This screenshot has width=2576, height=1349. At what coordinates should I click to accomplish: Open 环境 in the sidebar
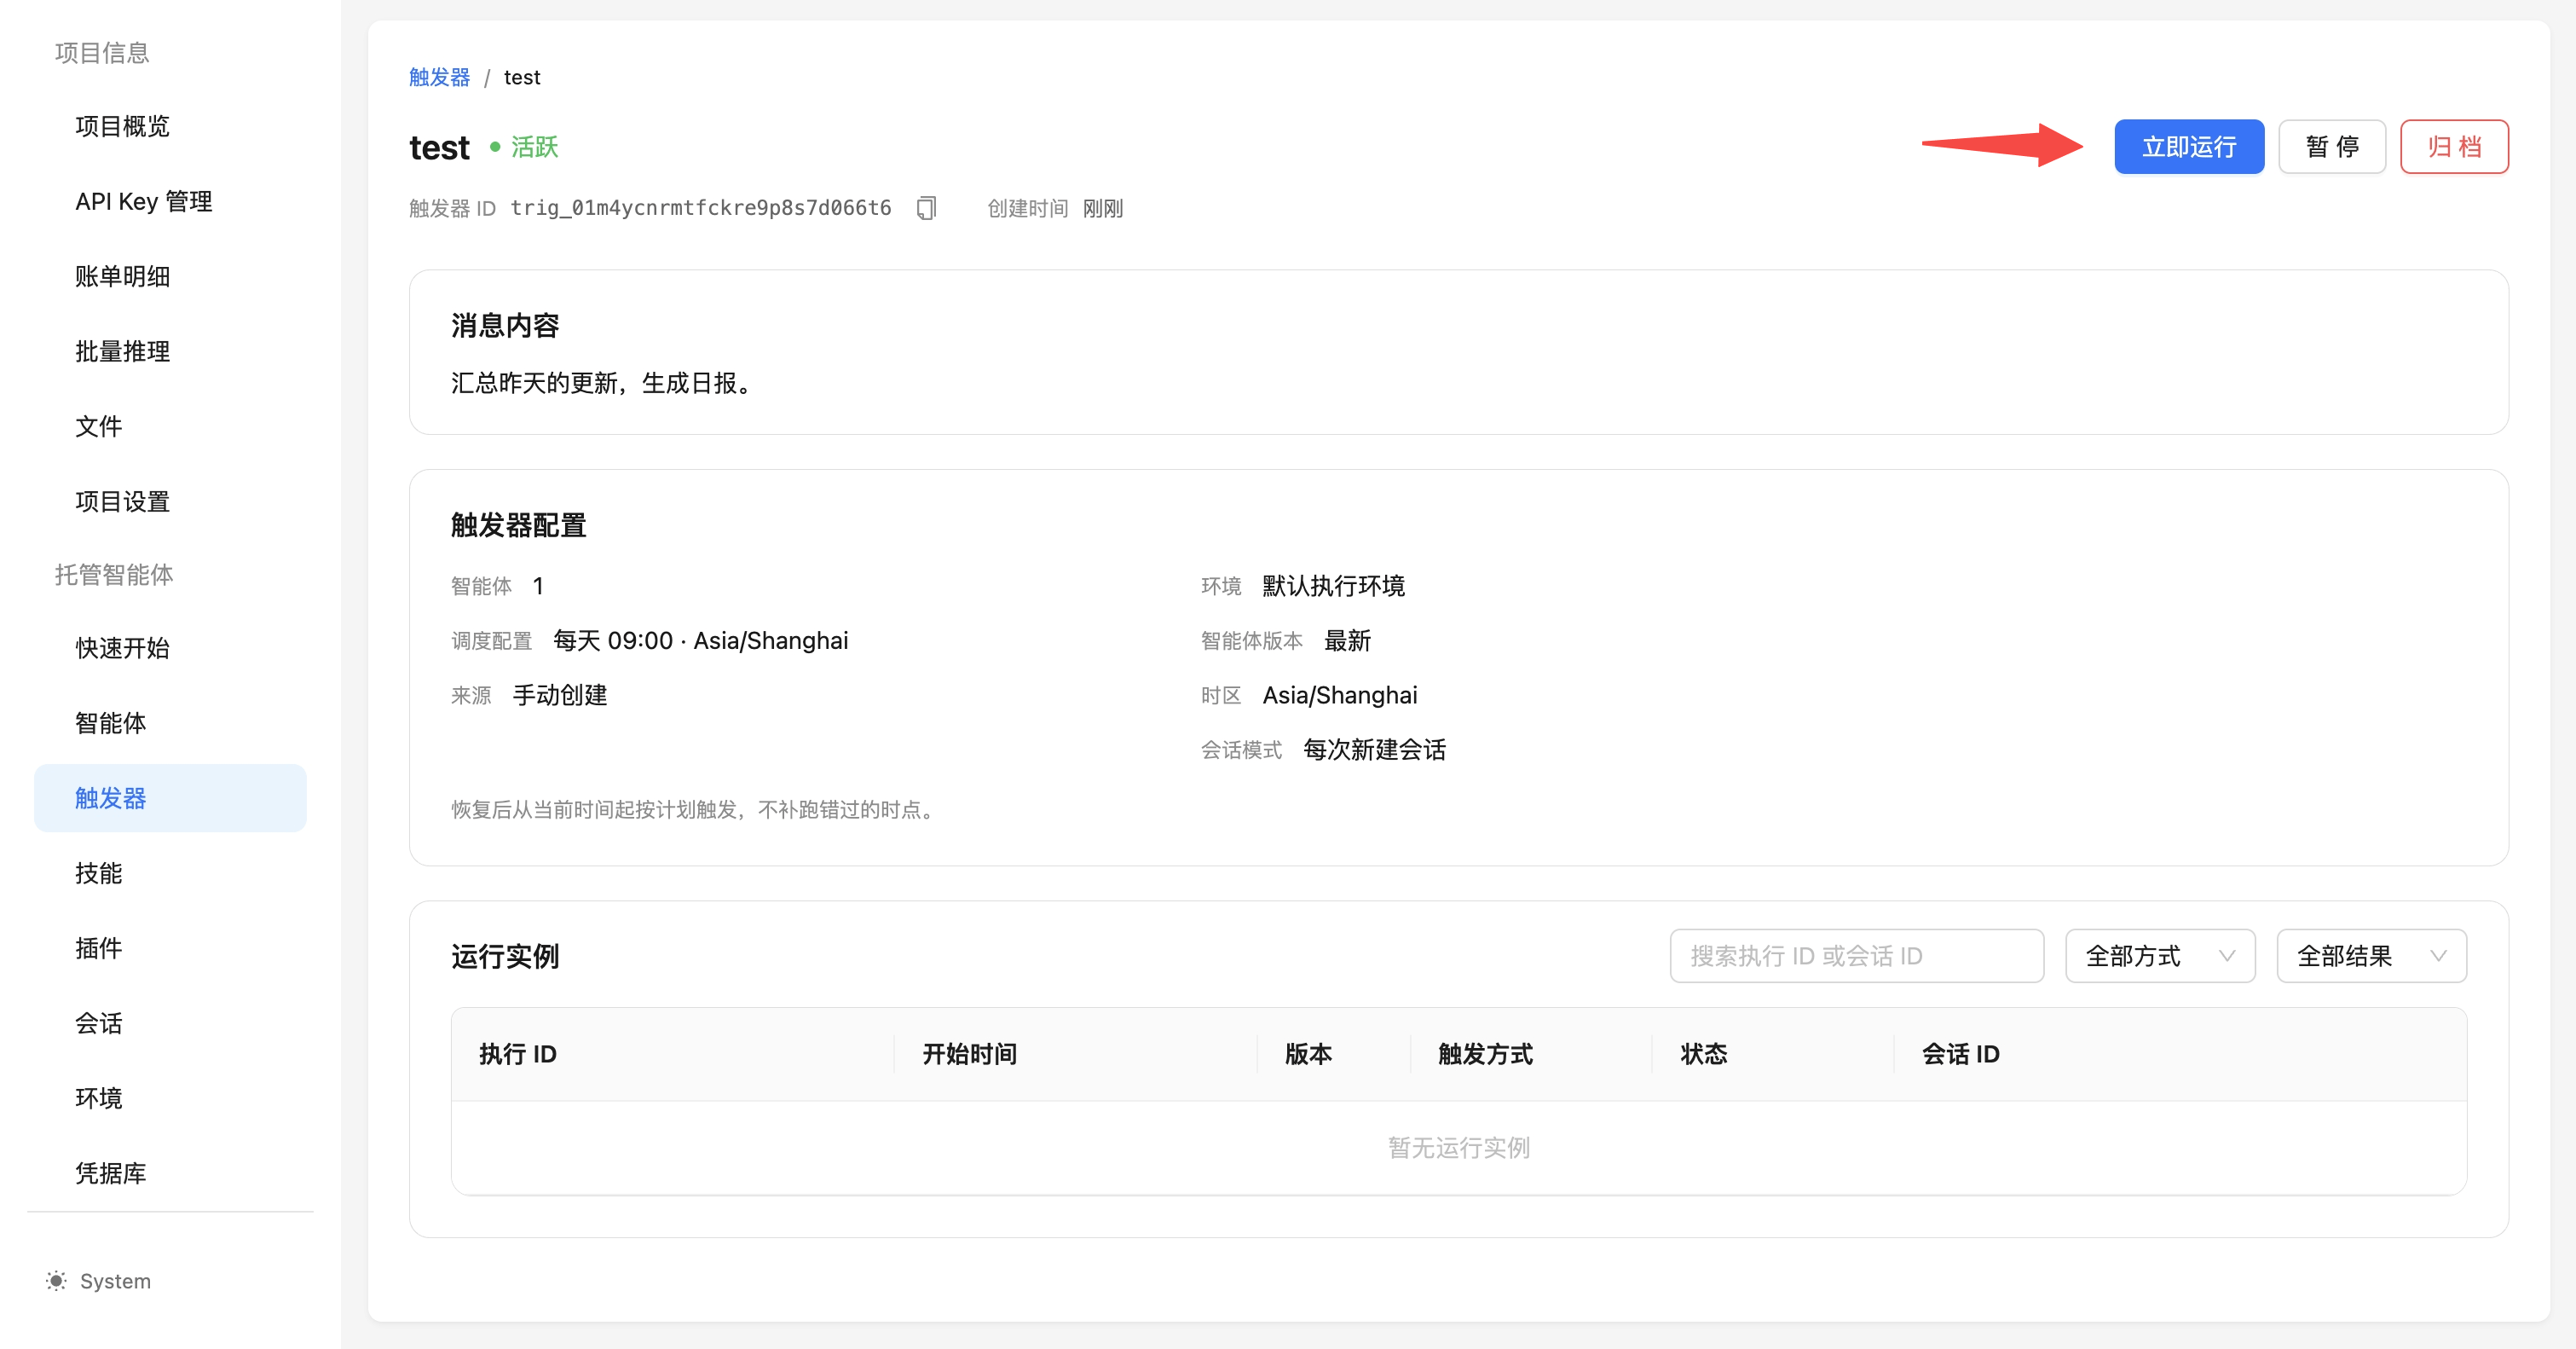[170, 1098]
